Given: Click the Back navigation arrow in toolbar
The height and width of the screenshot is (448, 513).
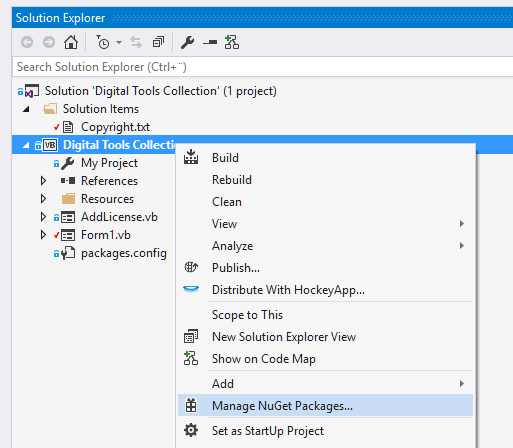Looking at the screenshot, I should click(x=27, y=42).
